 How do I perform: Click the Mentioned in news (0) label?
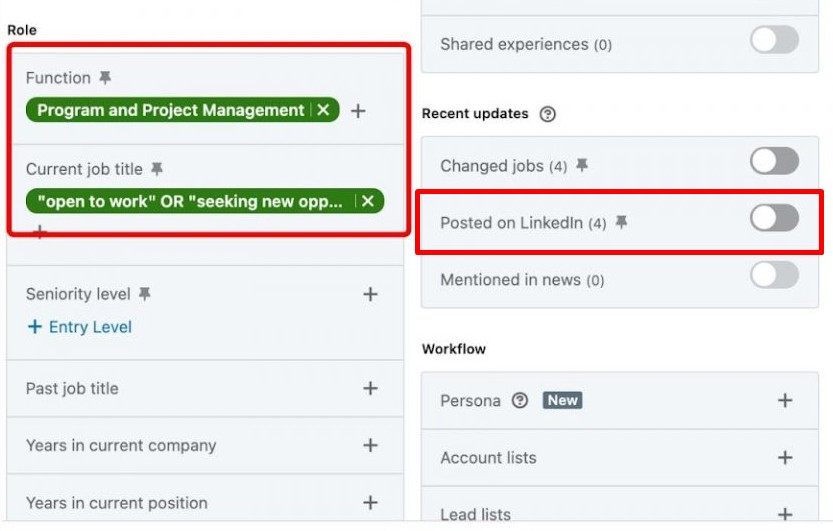tap(522, 280)
